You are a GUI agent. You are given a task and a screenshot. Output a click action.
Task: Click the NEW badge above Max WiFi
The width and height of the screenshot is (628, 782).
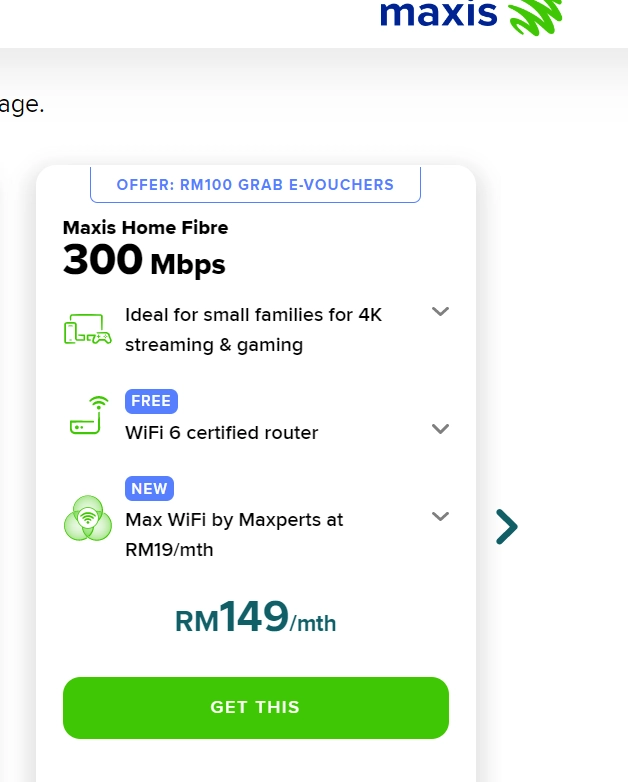(149, 488)
